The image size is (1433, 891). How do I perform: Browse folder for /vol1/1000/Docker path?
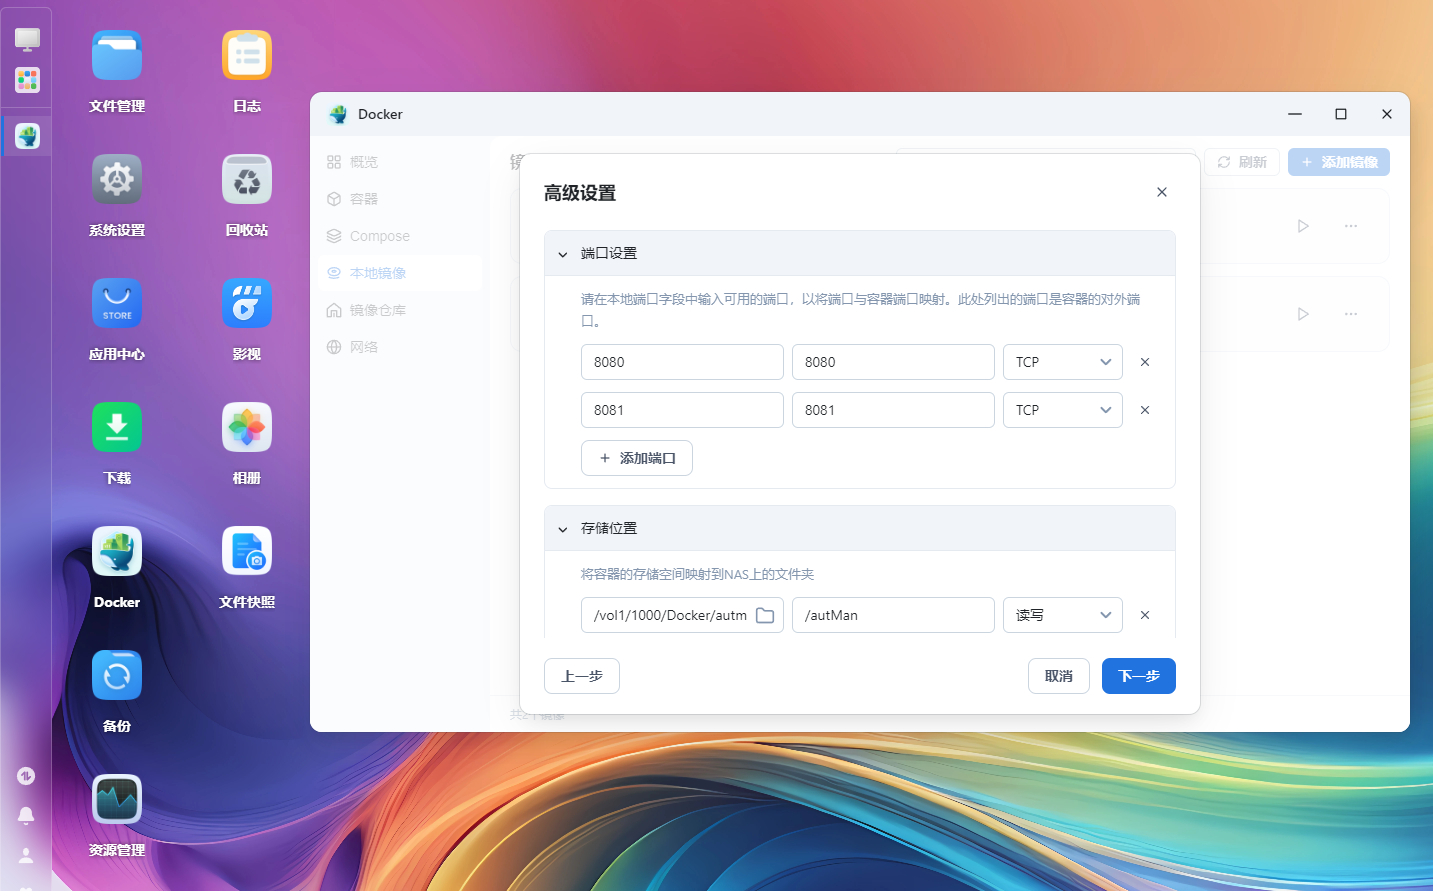pos(765,615)
